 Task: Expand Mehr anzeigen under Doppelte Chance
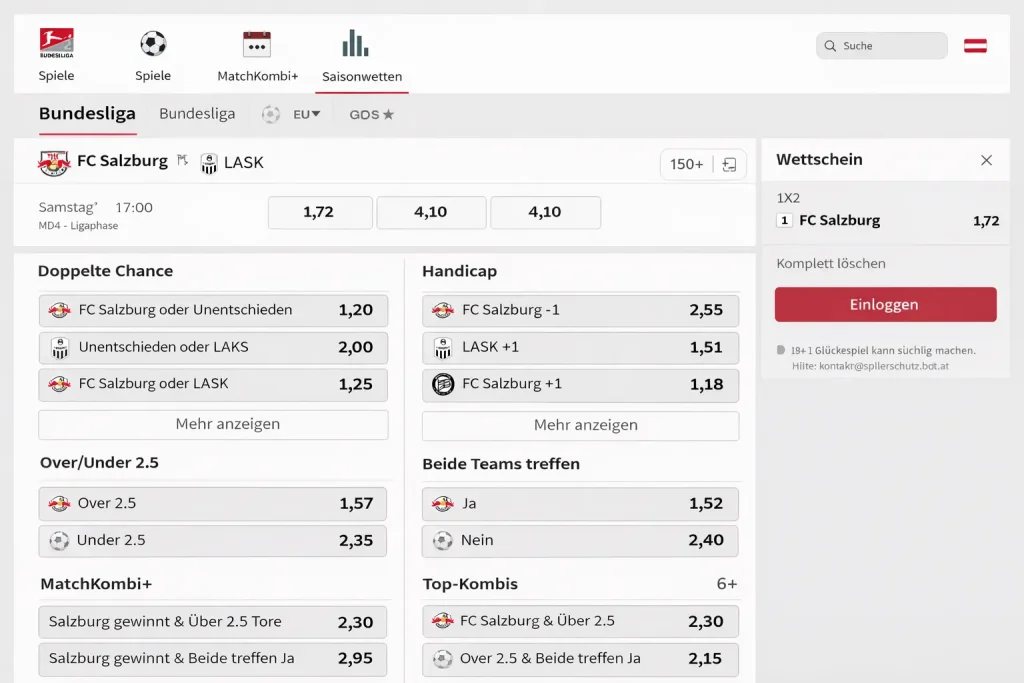[213, 424]
